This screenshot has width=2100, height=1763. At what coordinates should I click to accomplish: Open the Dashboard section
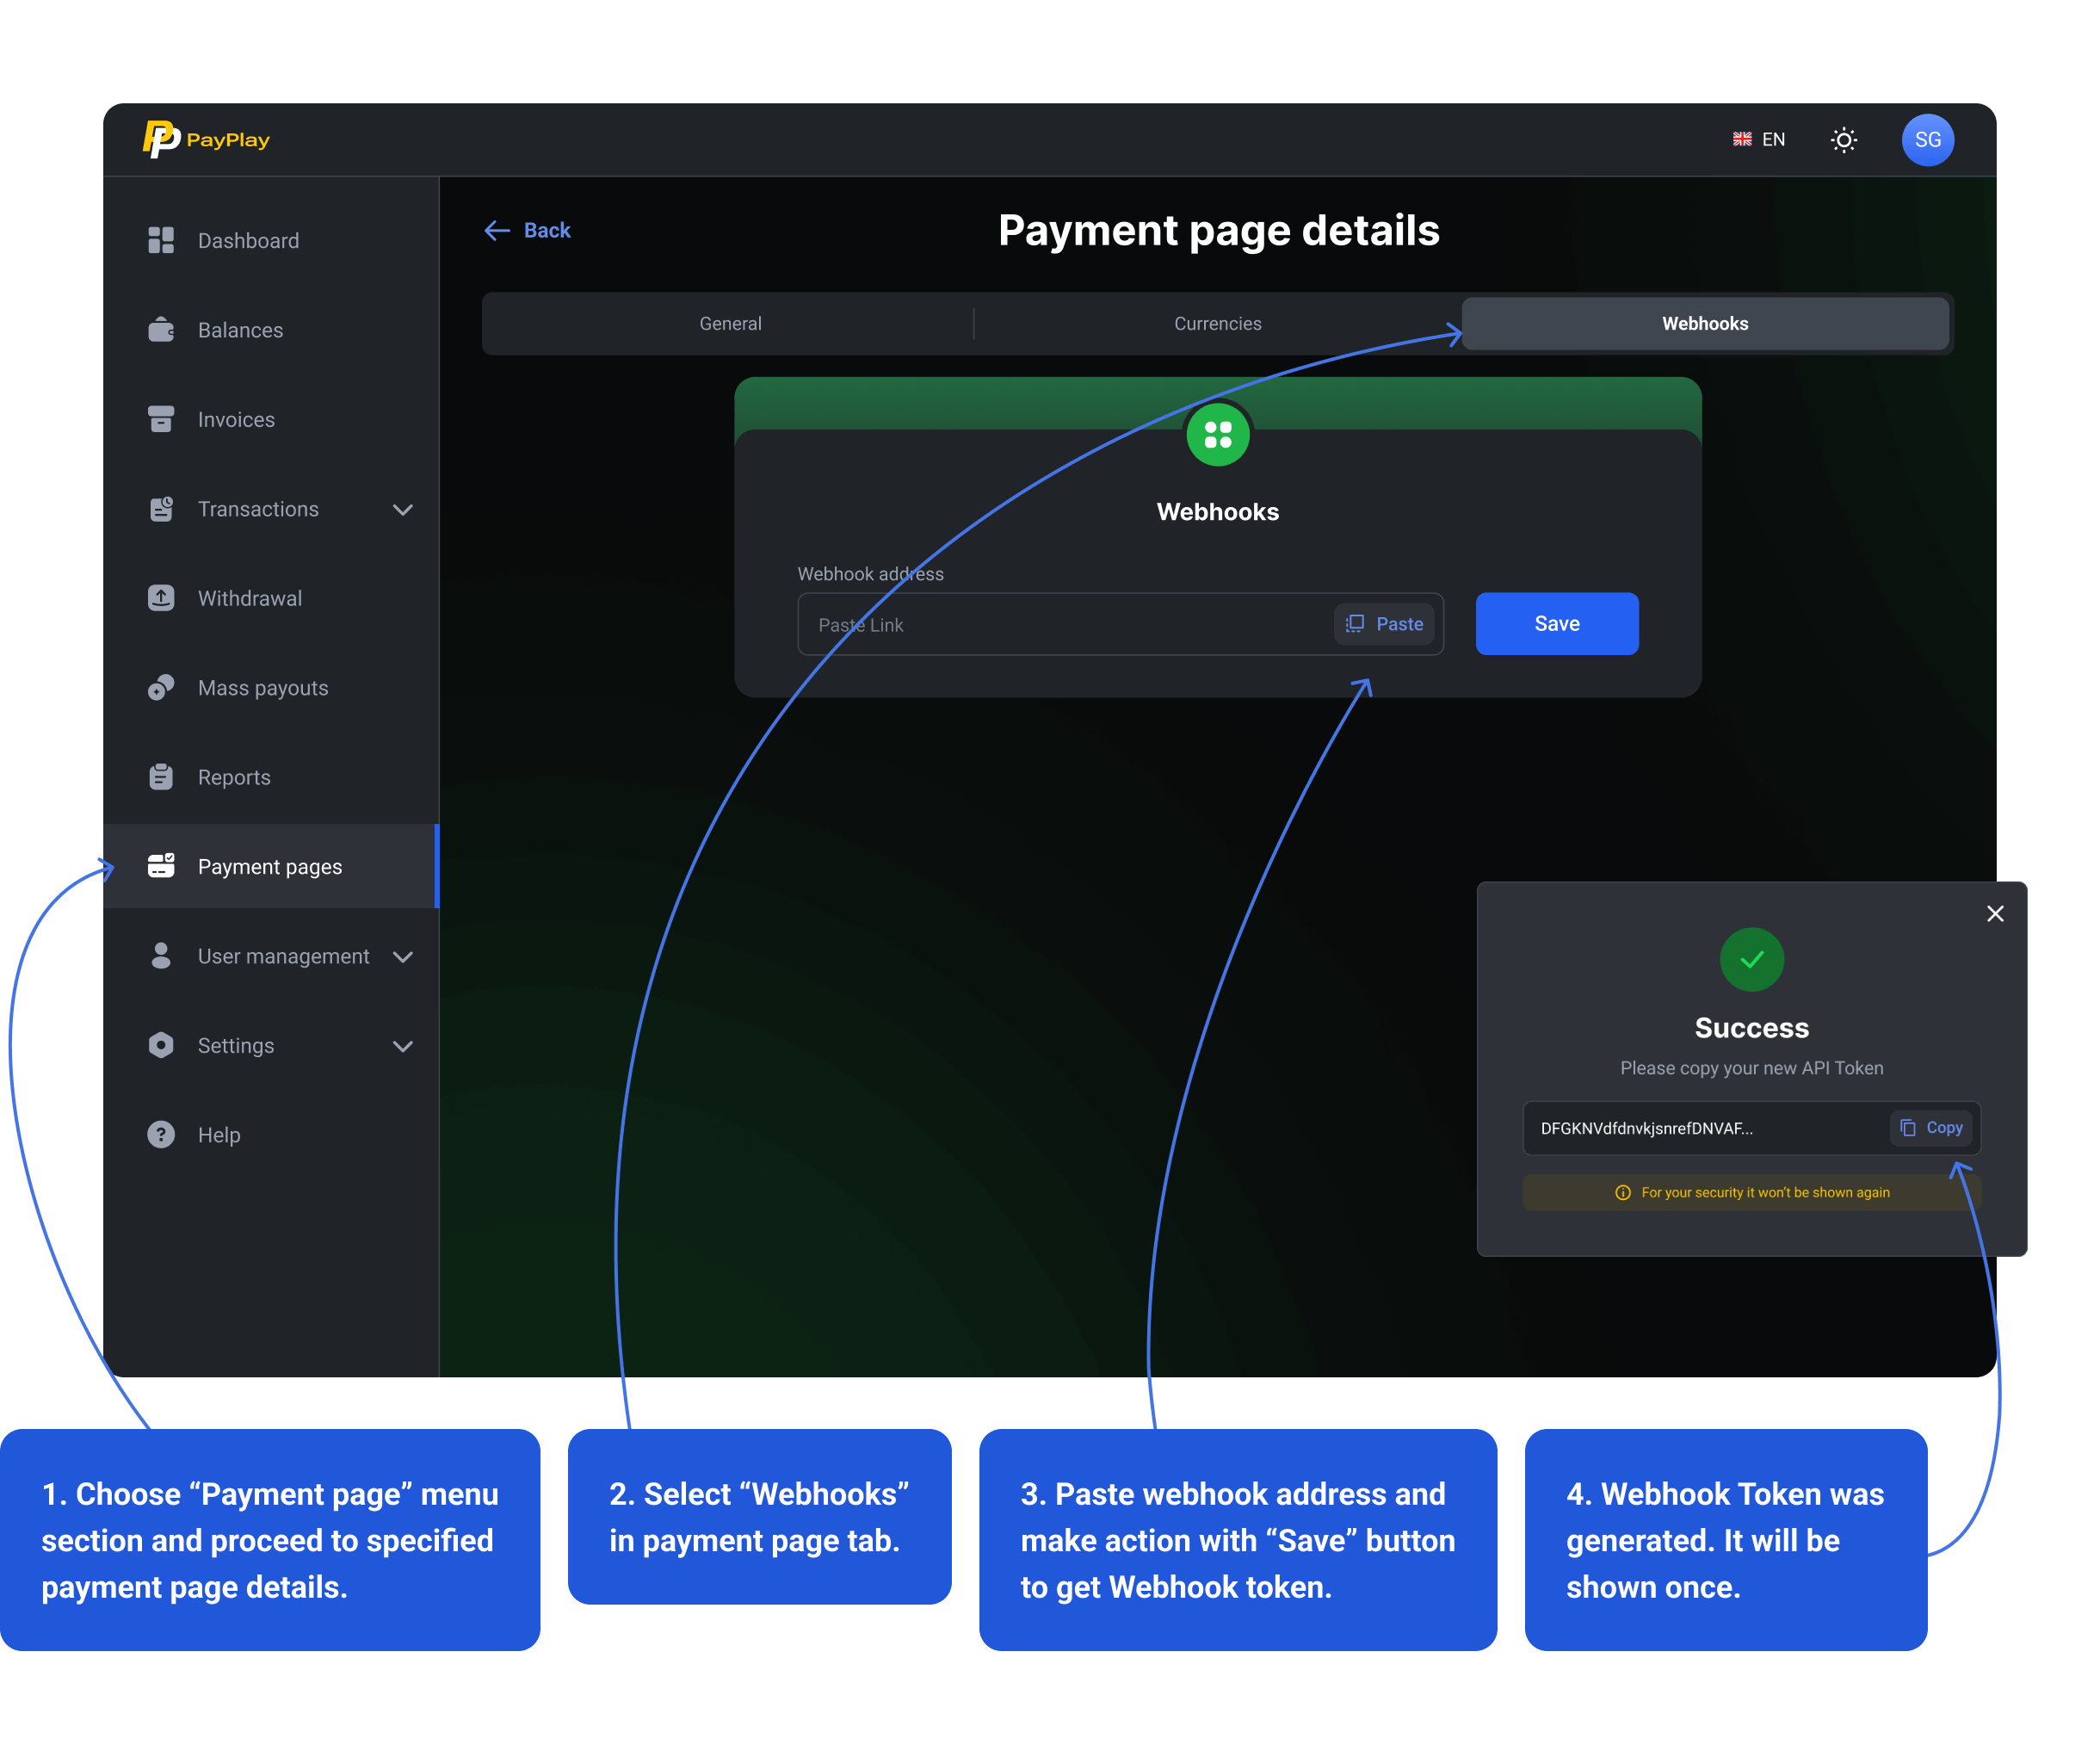coord(248,240)
